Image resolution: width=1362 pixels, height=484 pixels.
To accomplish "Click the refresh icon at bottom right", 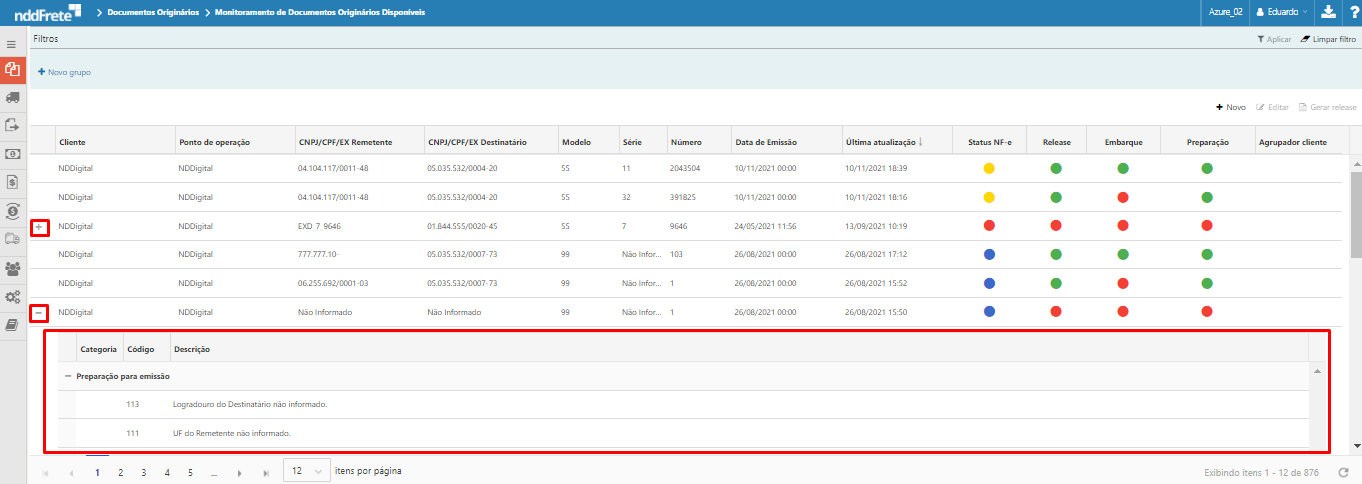I will [x=1343, y=471].
